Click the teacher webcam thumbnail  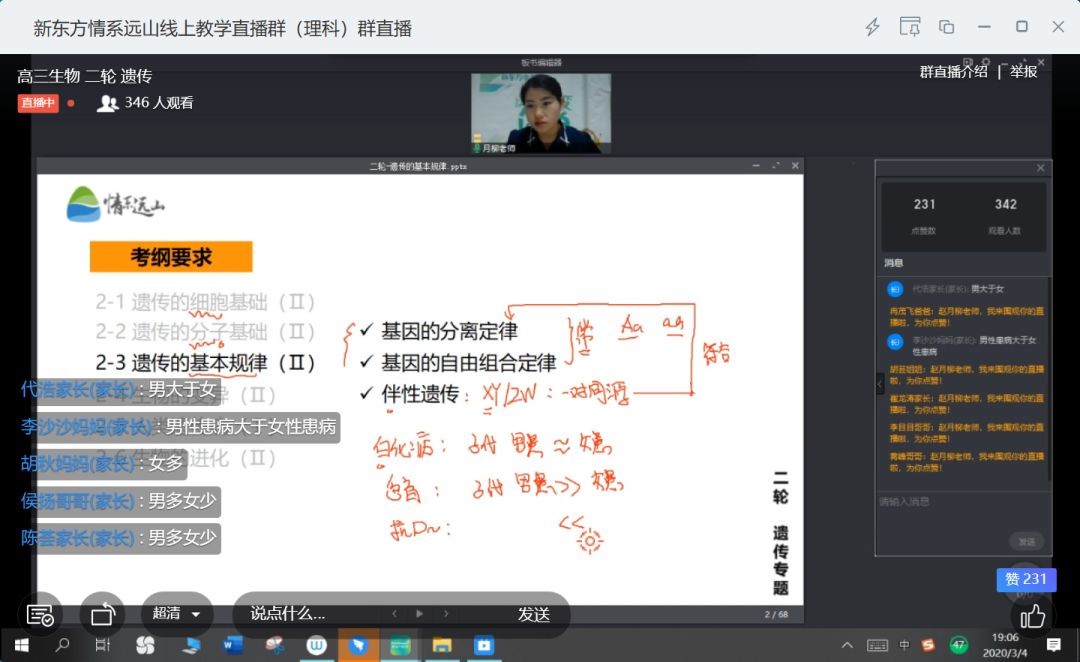pyautogui.click(x=541, y=113)
